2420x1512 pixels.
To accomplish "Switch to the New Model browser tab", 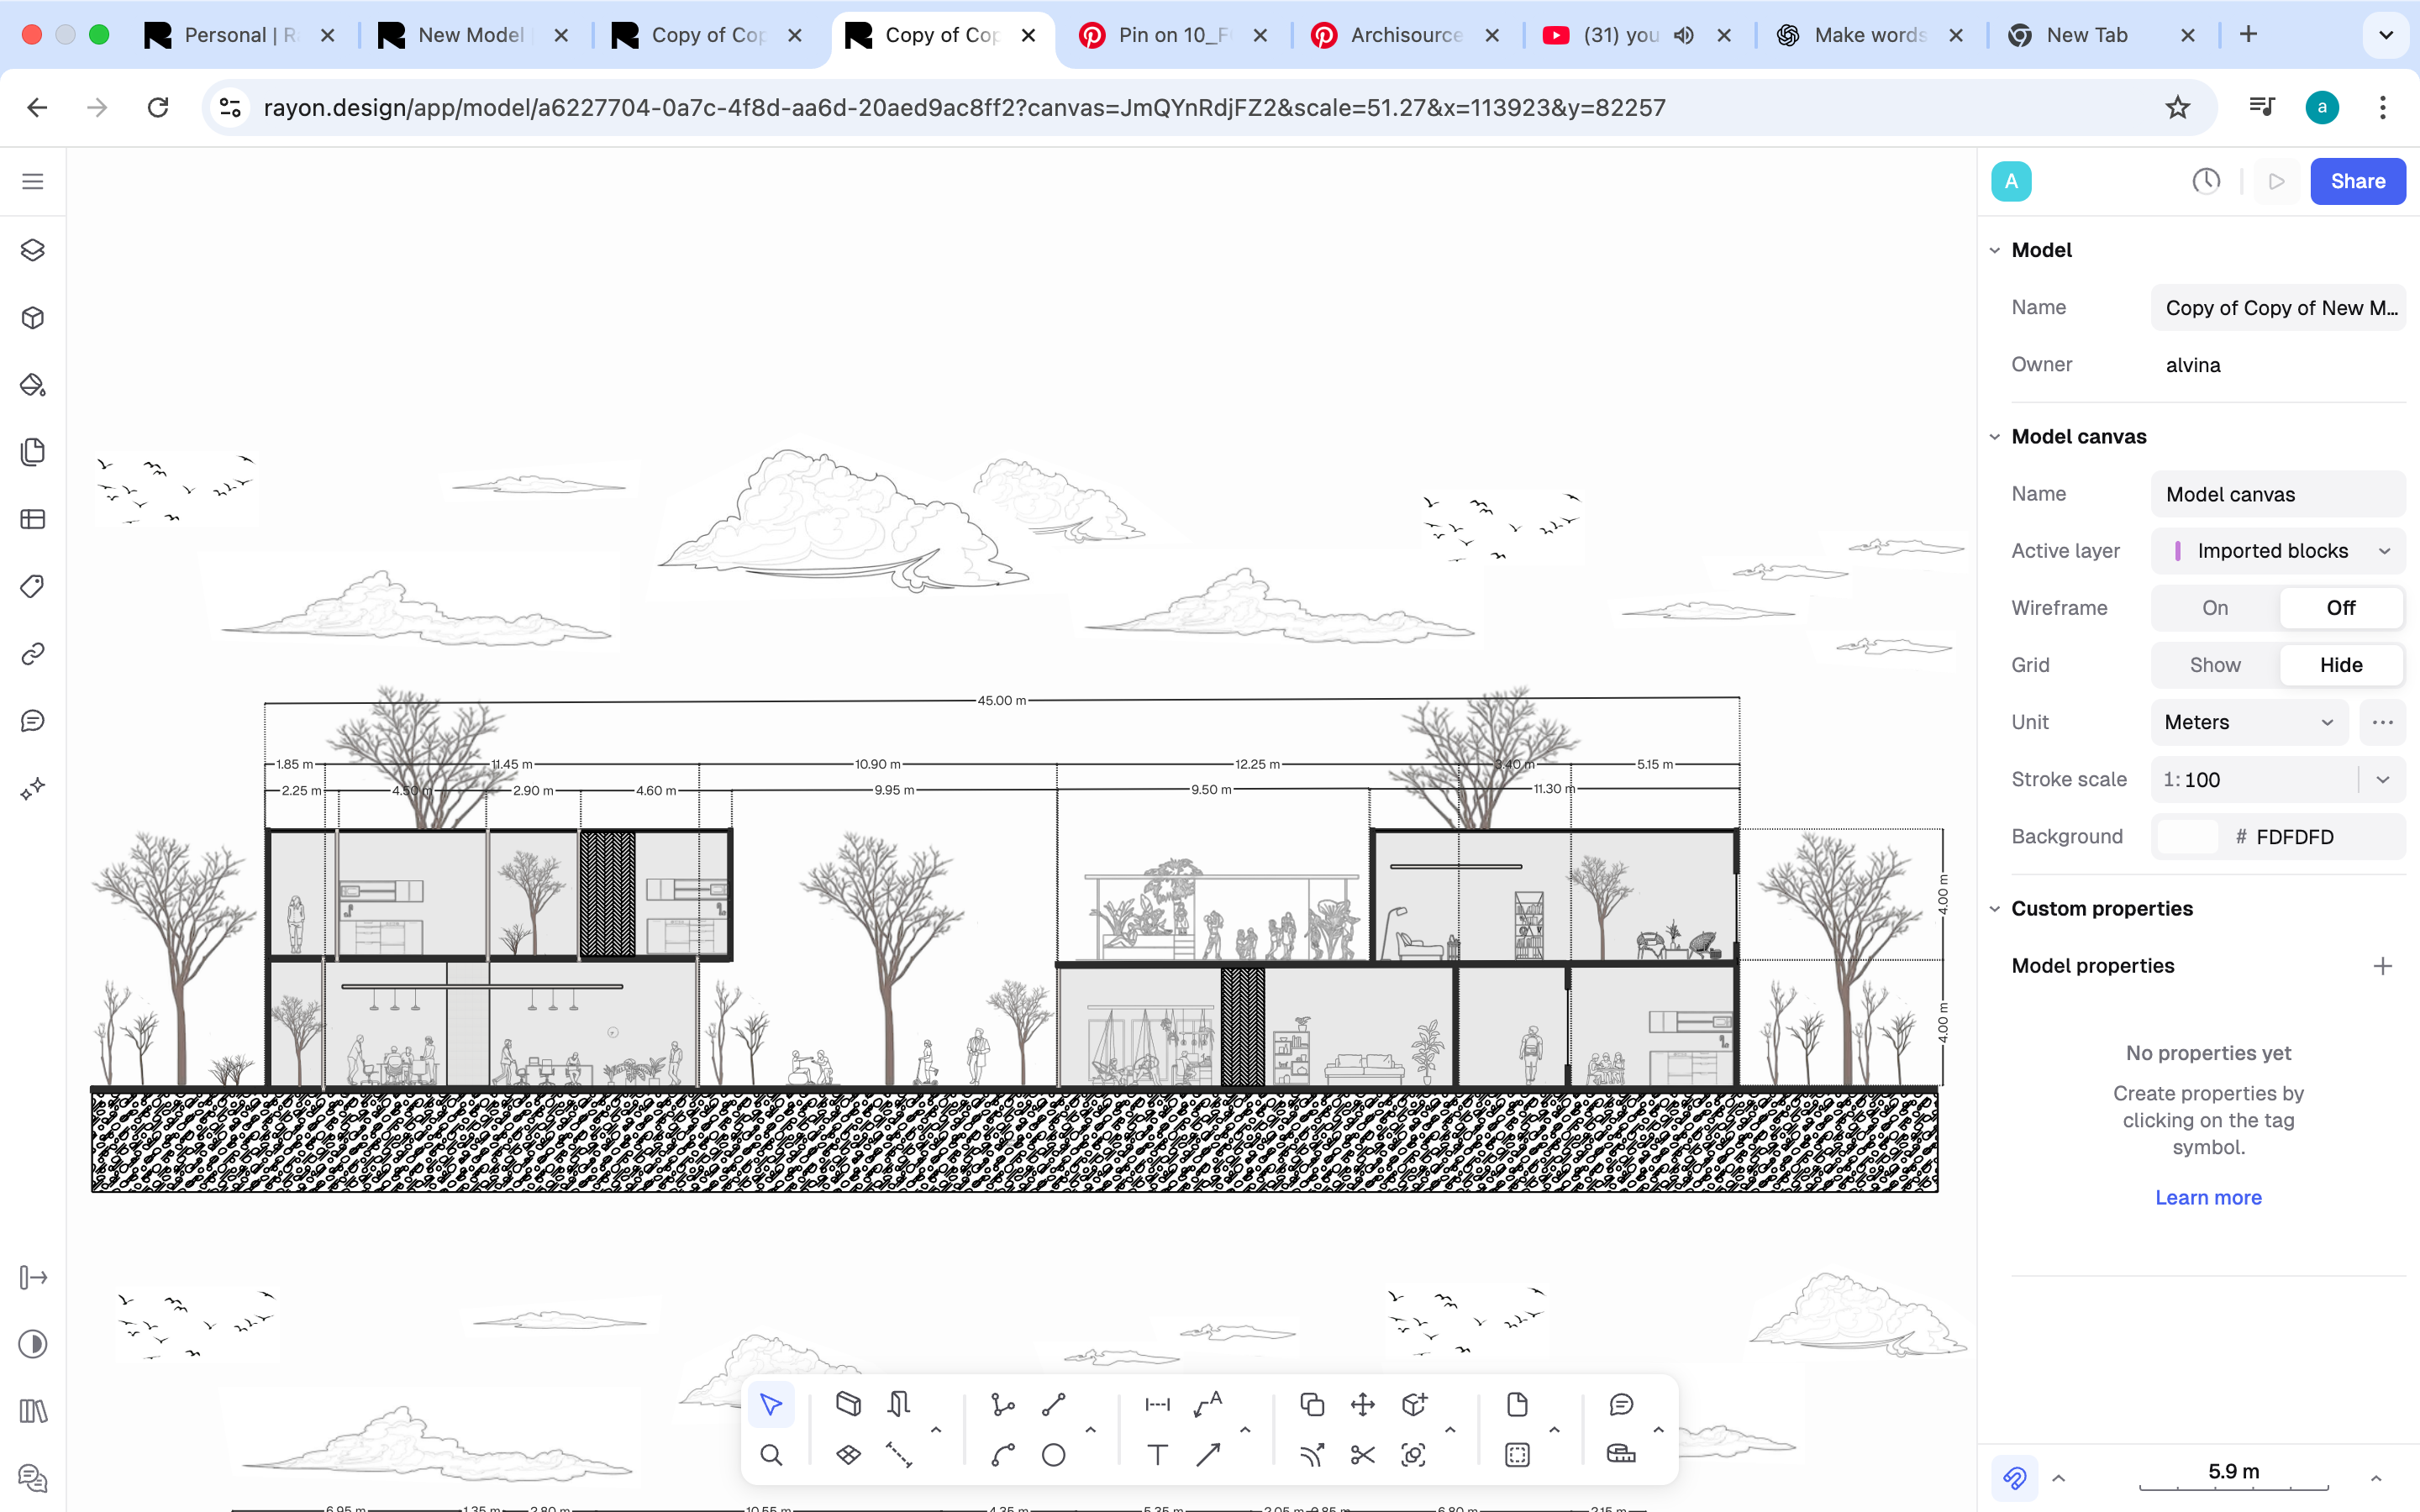I will click(470, 35).
